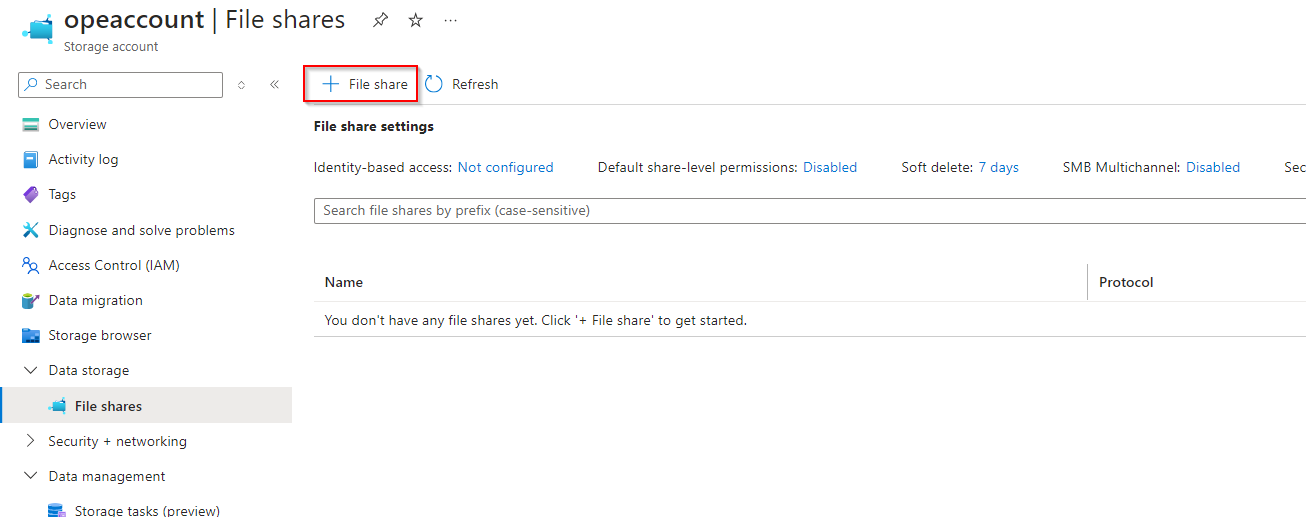Pin the File shares blade
The width and height of the screenshot is (1306, 517).
380,20
